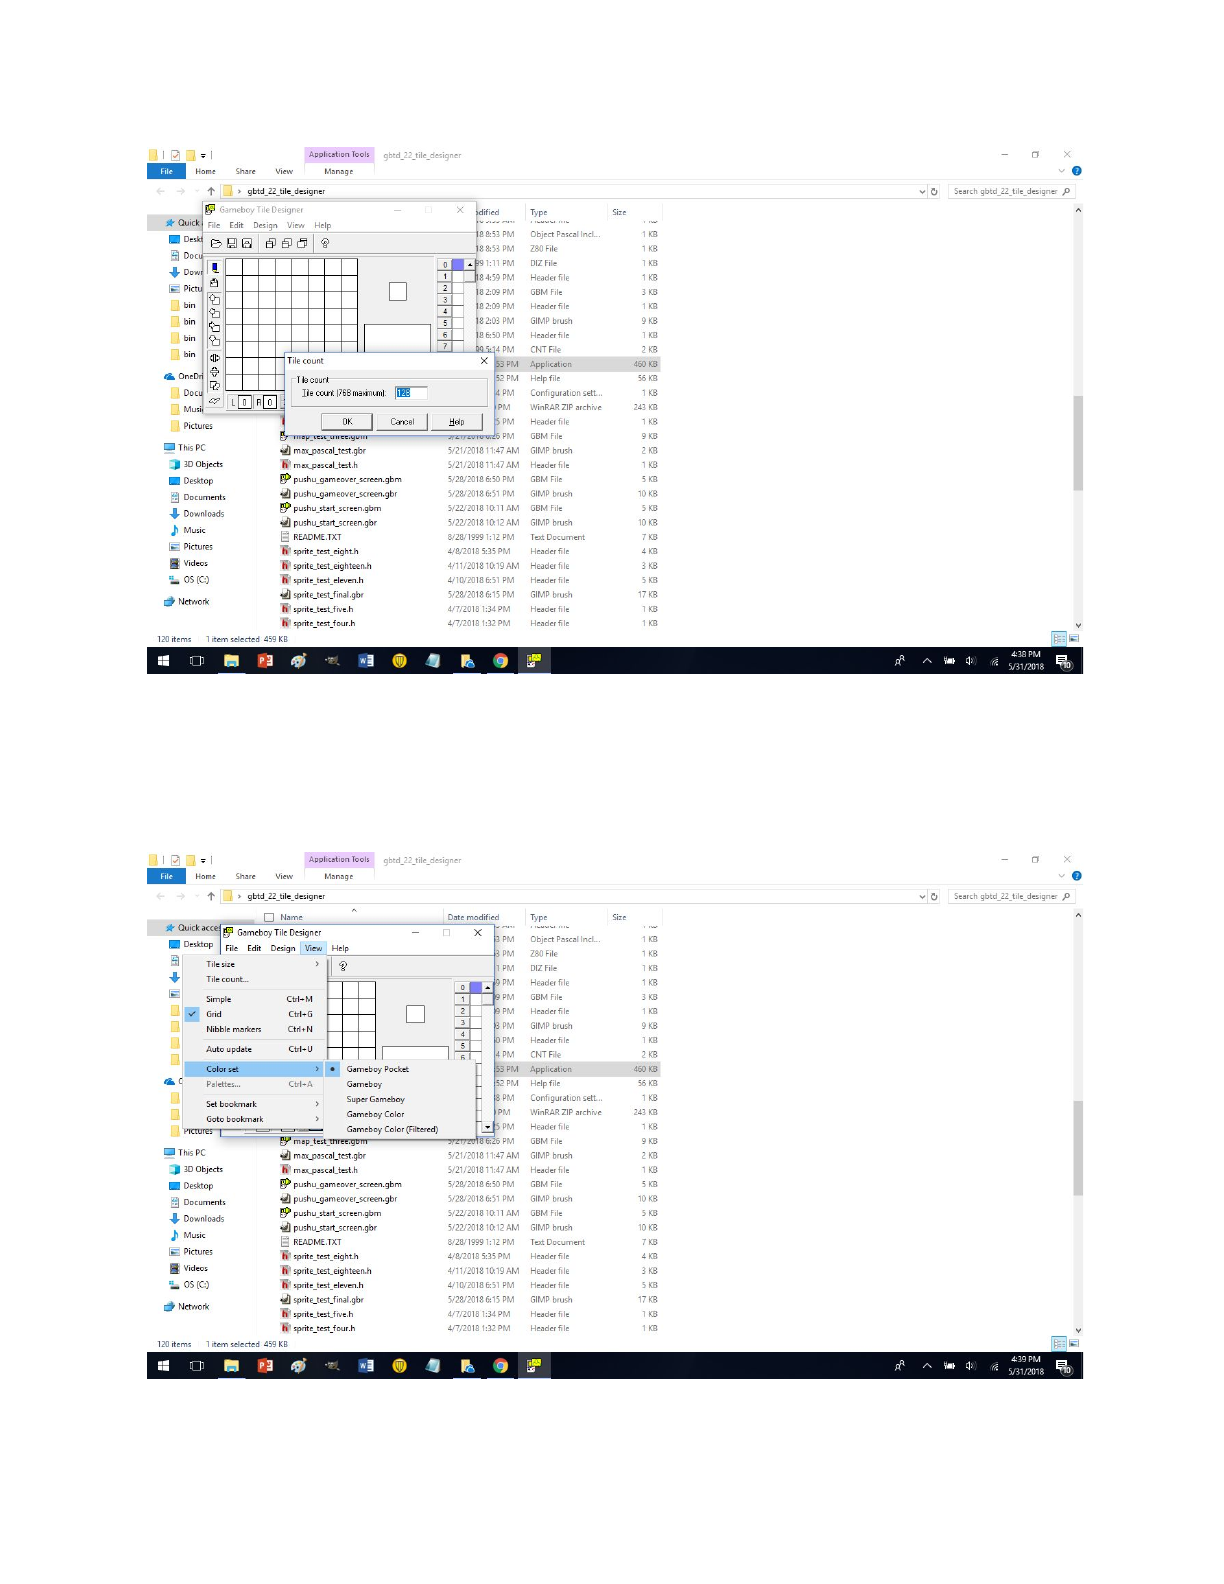1224x1584 pixels.
Task: Expand the Goto bookmark submenu
Action: [252, 1119]
